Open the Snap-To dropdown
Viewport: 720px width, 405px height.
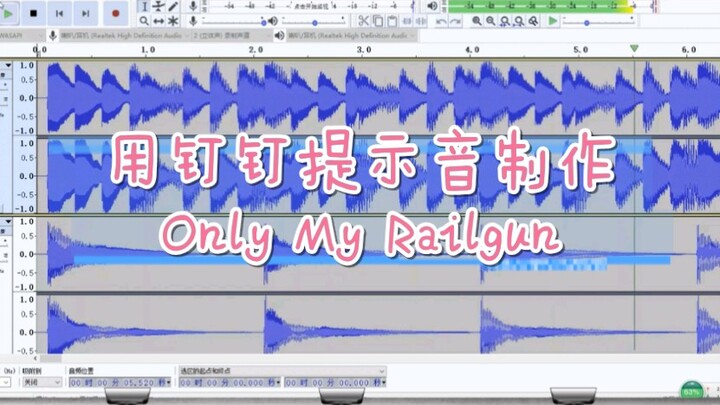click(41, 382)
